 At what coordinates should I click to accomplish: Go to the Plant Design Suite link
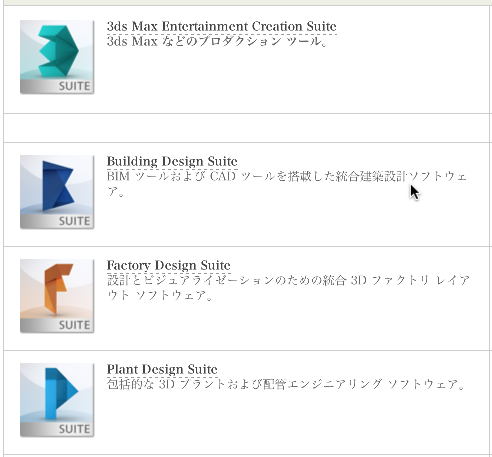pyautogui.click(x=162, y=369)
